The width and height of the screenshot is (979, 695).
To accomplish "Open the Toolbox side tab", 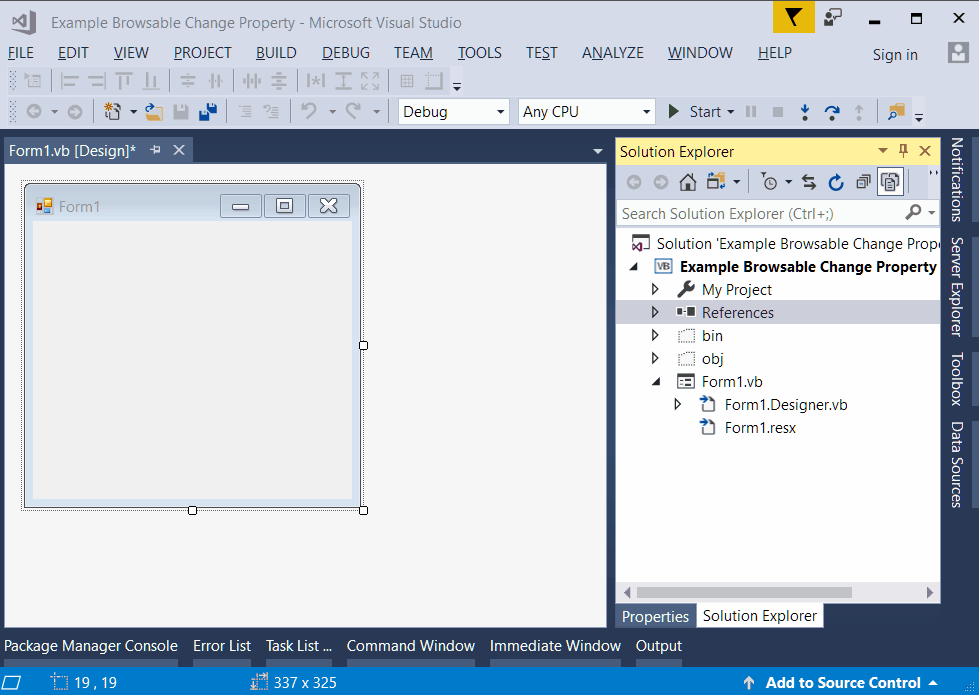I will tap(957, 379).
